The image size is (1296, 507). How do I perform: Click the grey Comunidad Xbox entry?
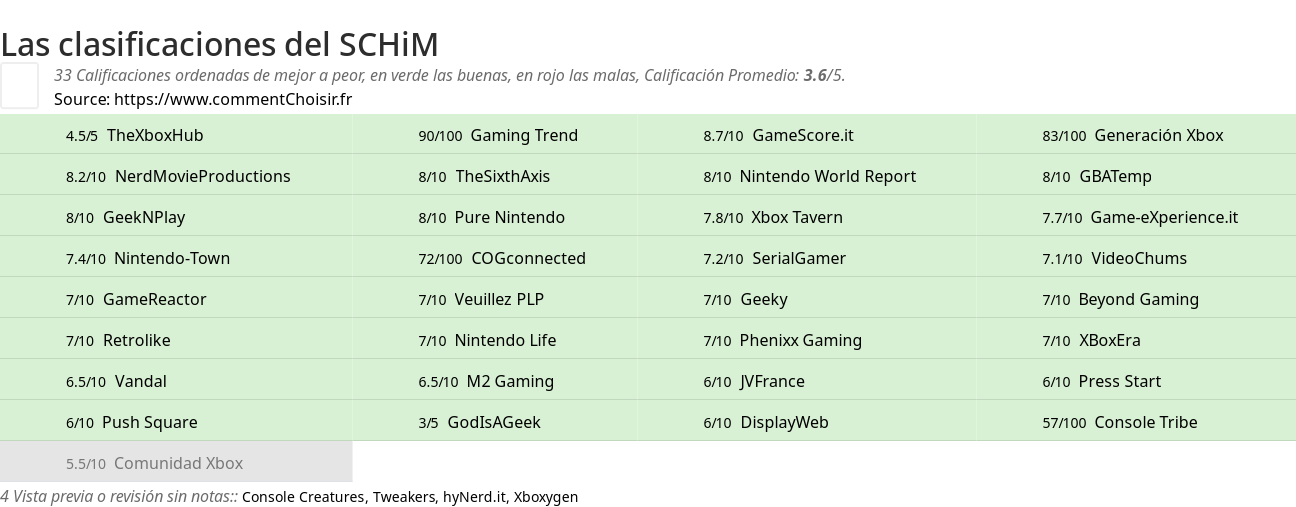point(178,463)
